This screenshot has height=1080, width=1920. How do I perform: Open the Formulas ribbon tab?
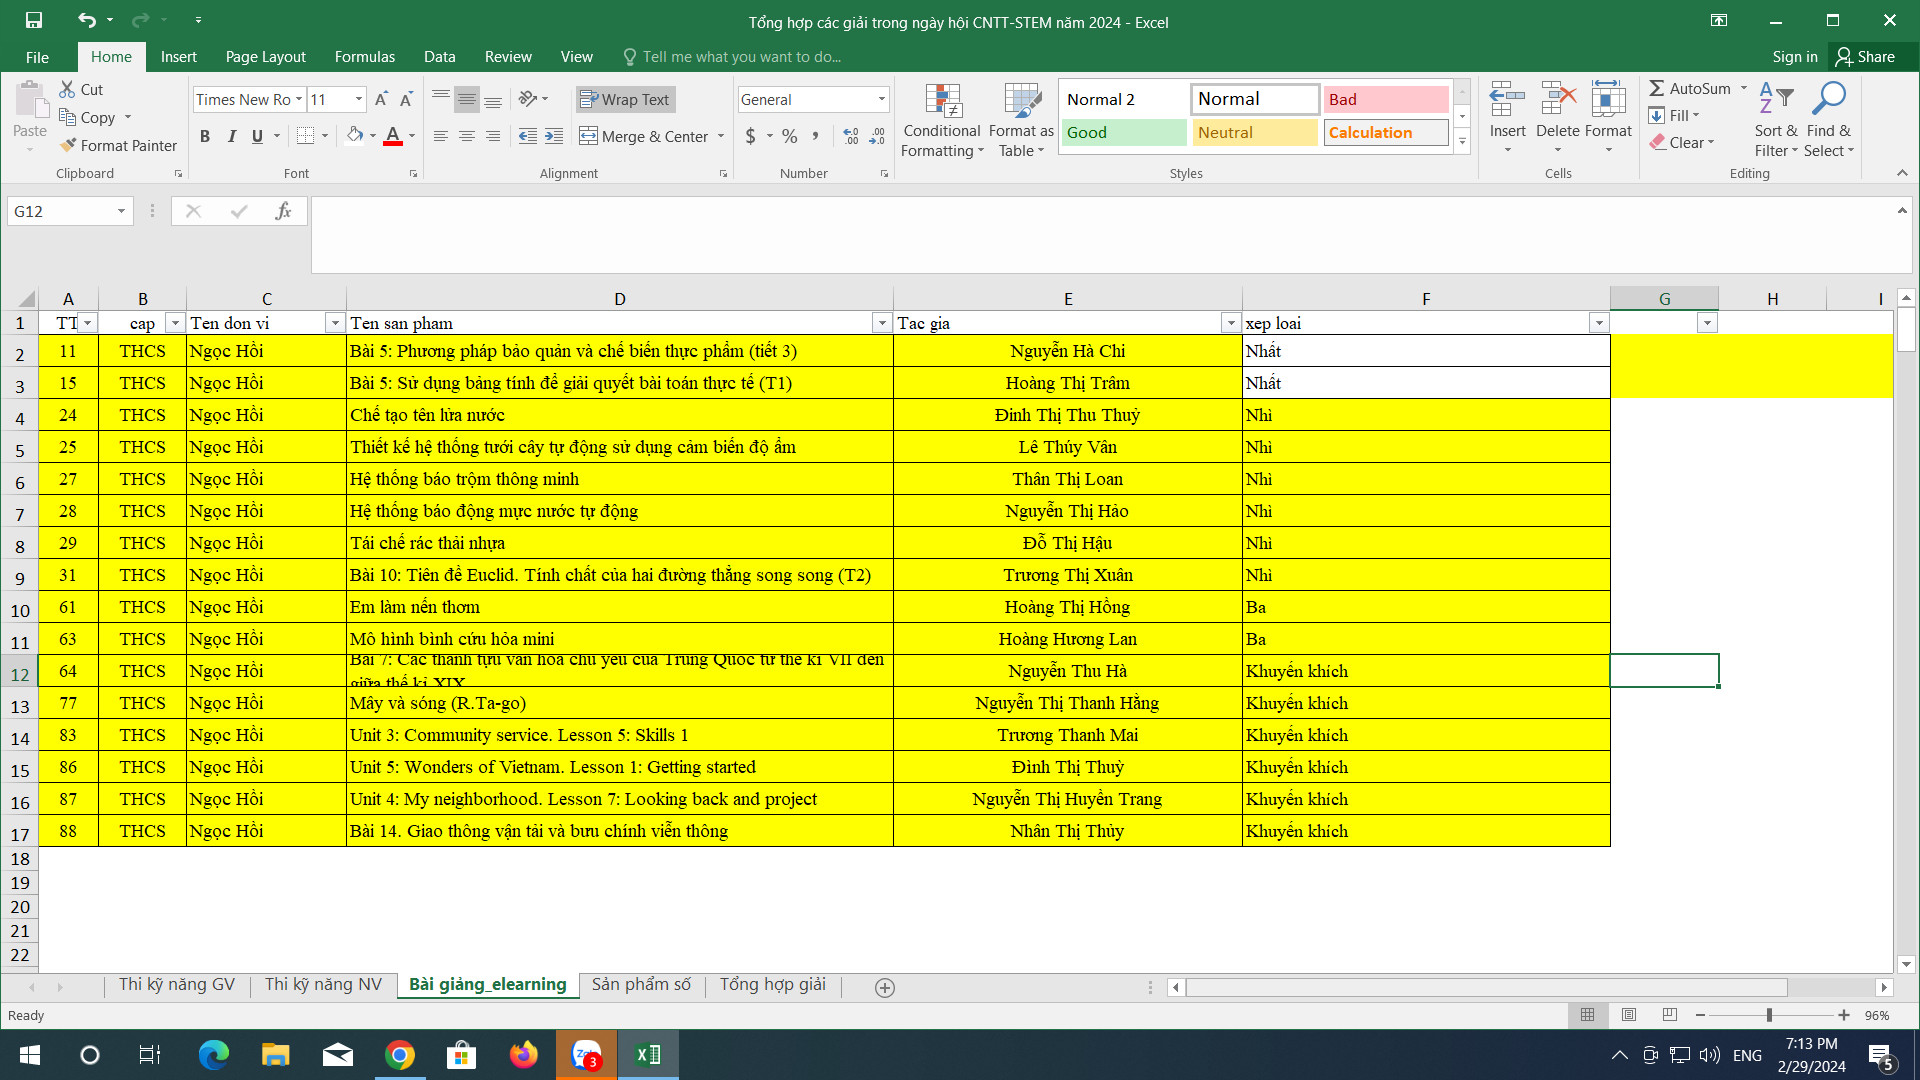tap(364, 57)
